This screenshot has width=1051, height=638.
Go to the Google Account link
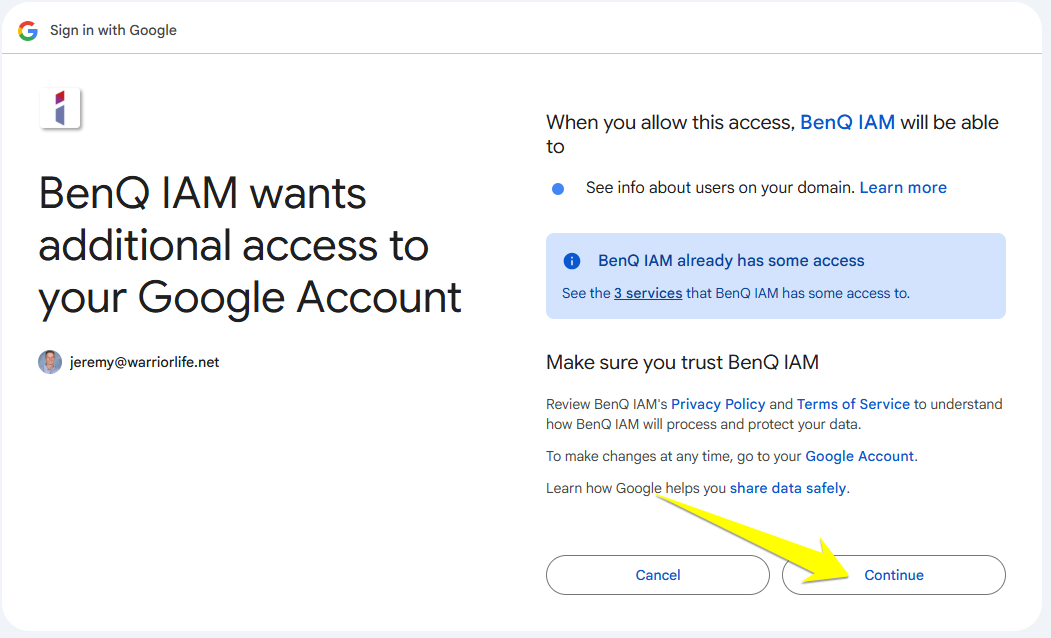click(x=859, y=456)
